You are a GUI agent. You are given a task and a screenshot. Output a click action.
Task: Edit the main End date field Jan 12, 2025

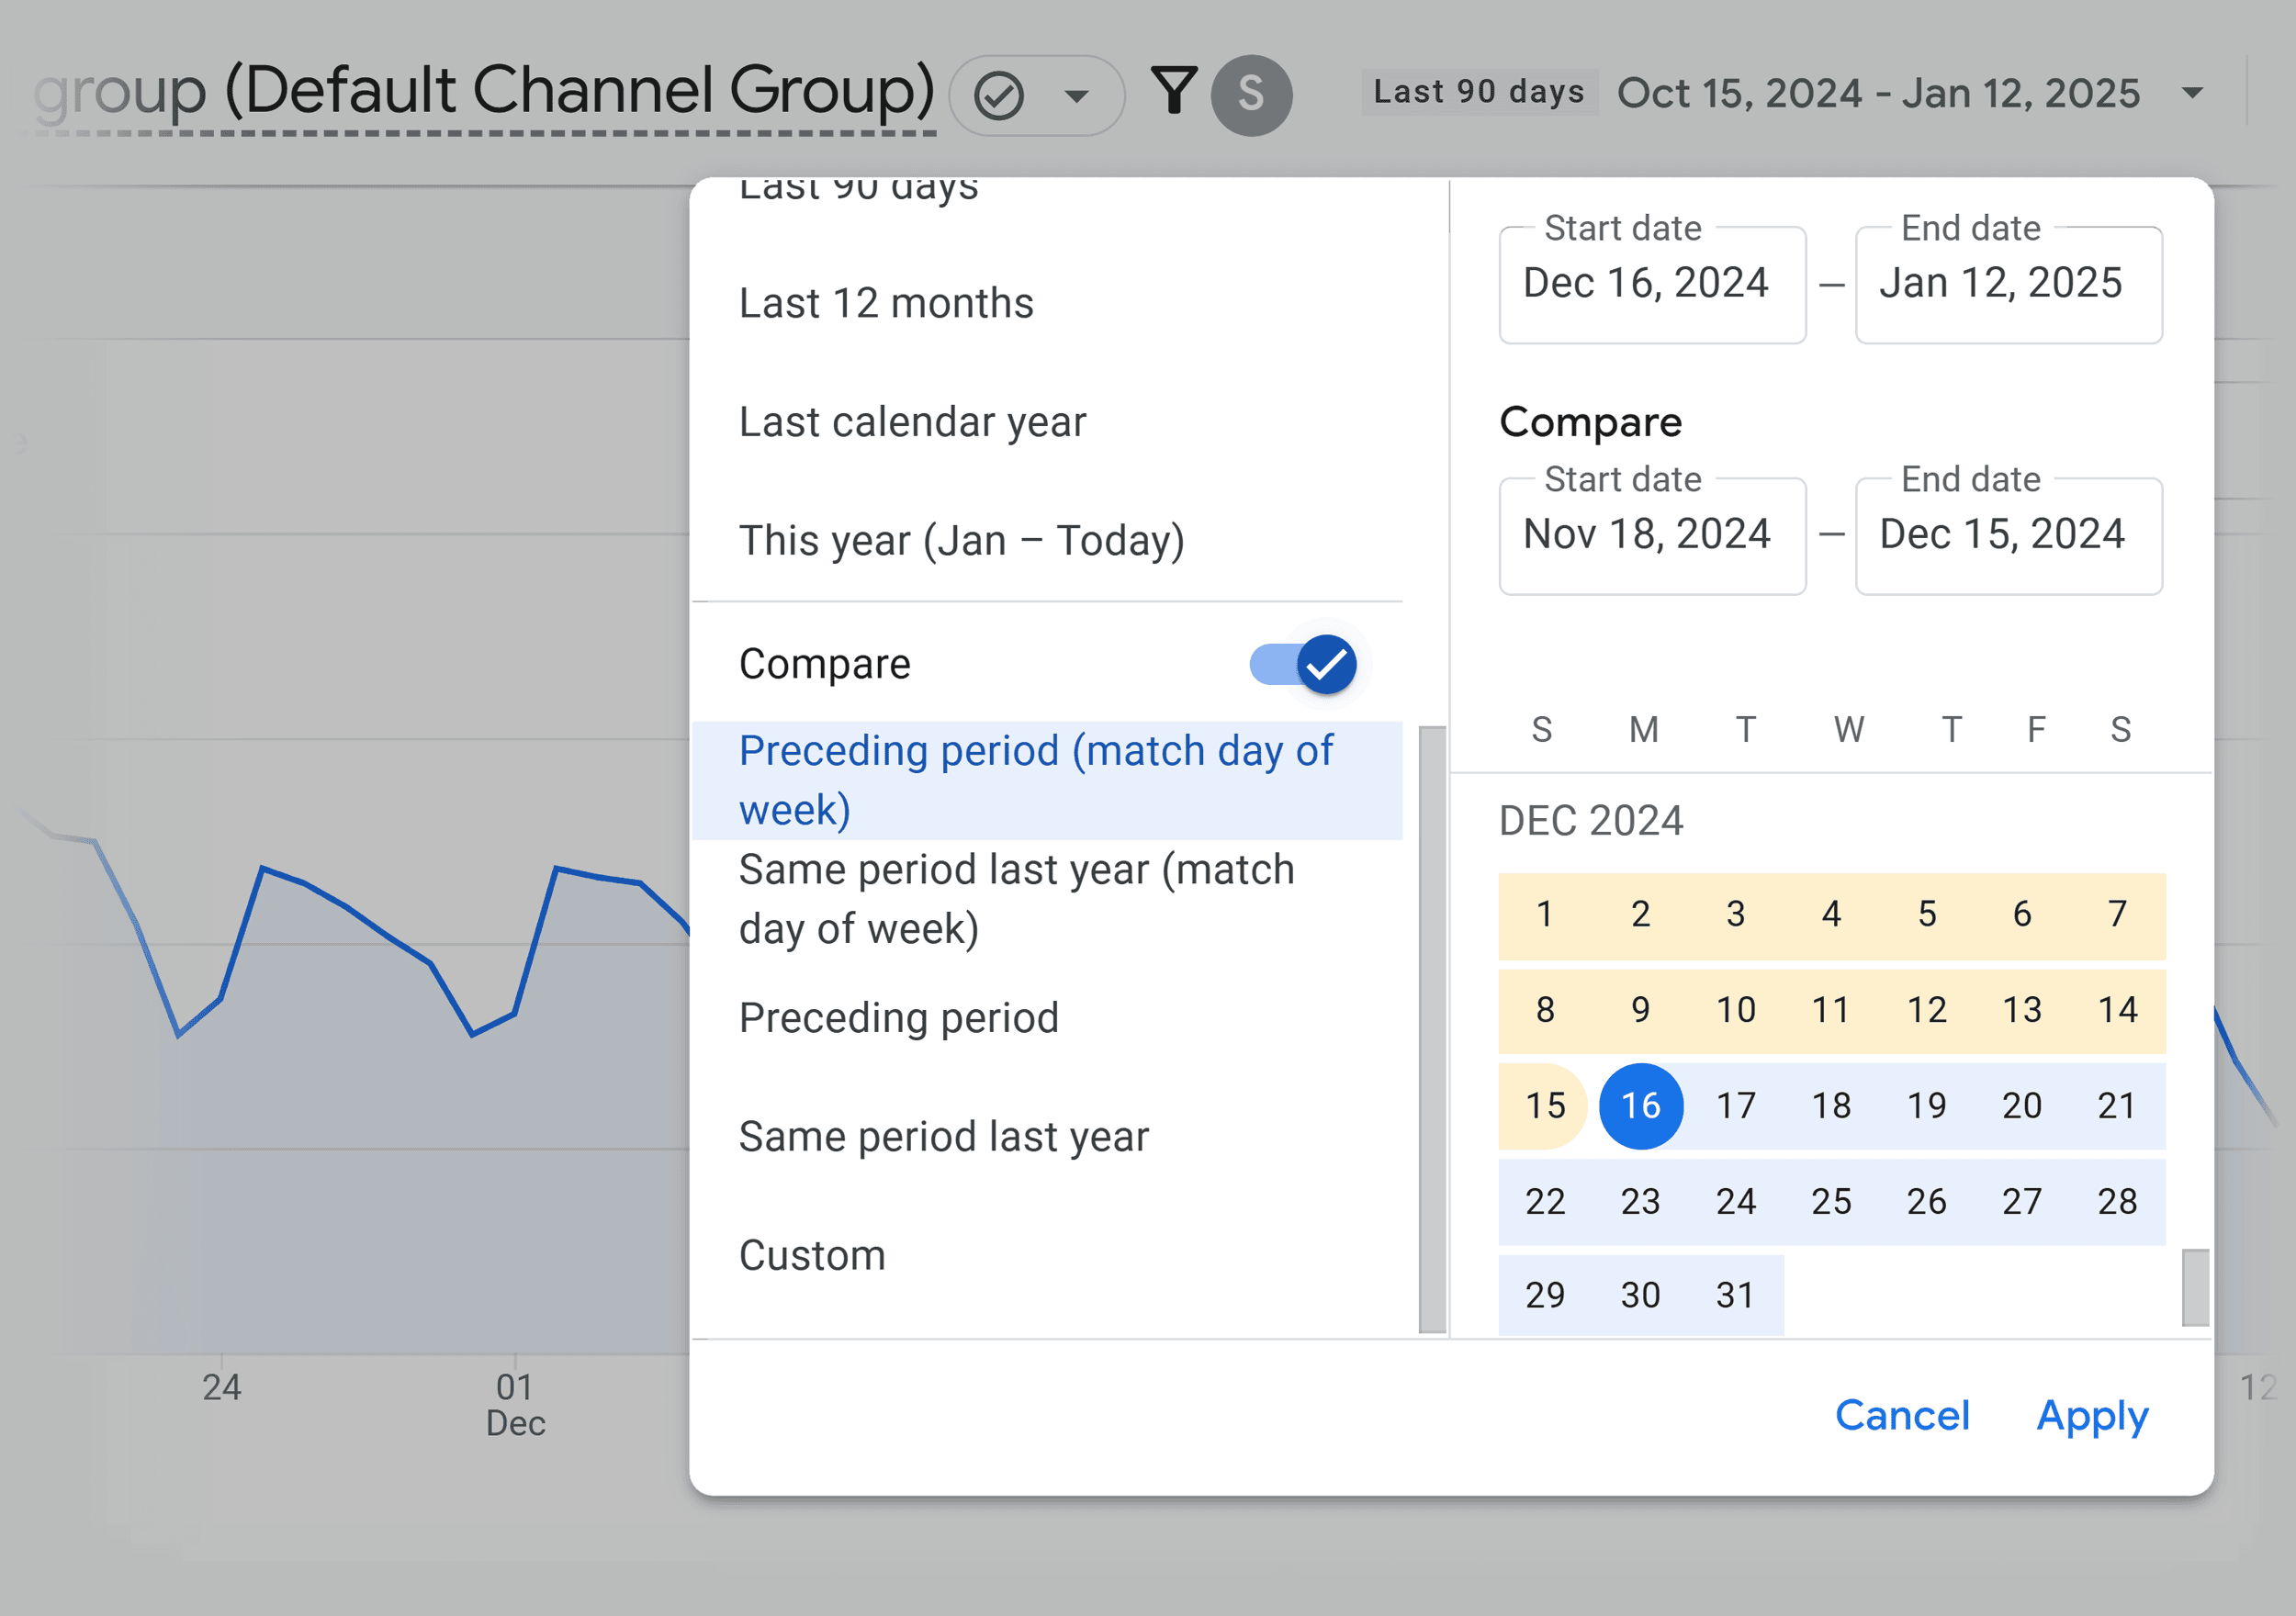click(x=2008, y=285)
